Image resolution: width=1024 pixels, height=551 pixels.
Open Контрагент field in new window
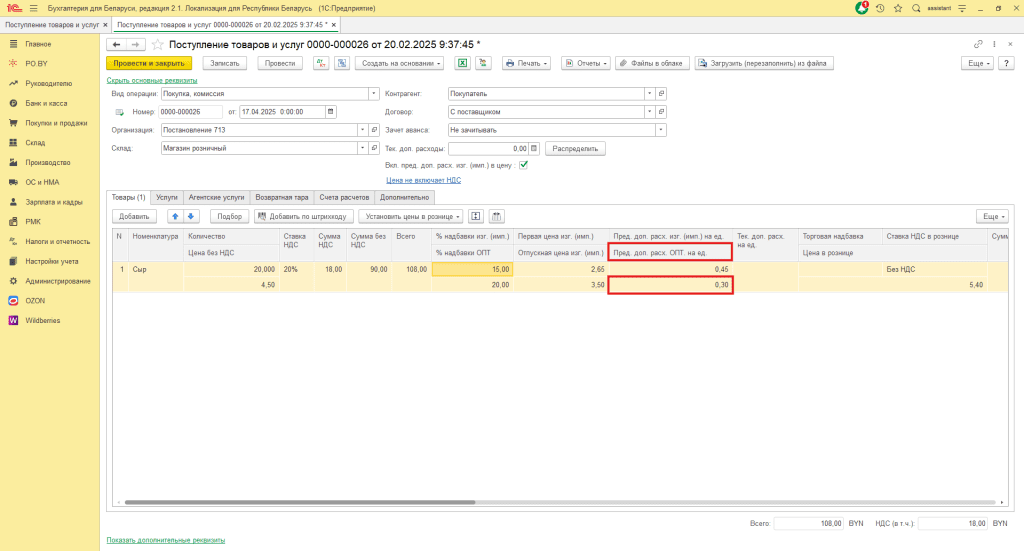tap(661, 93)
